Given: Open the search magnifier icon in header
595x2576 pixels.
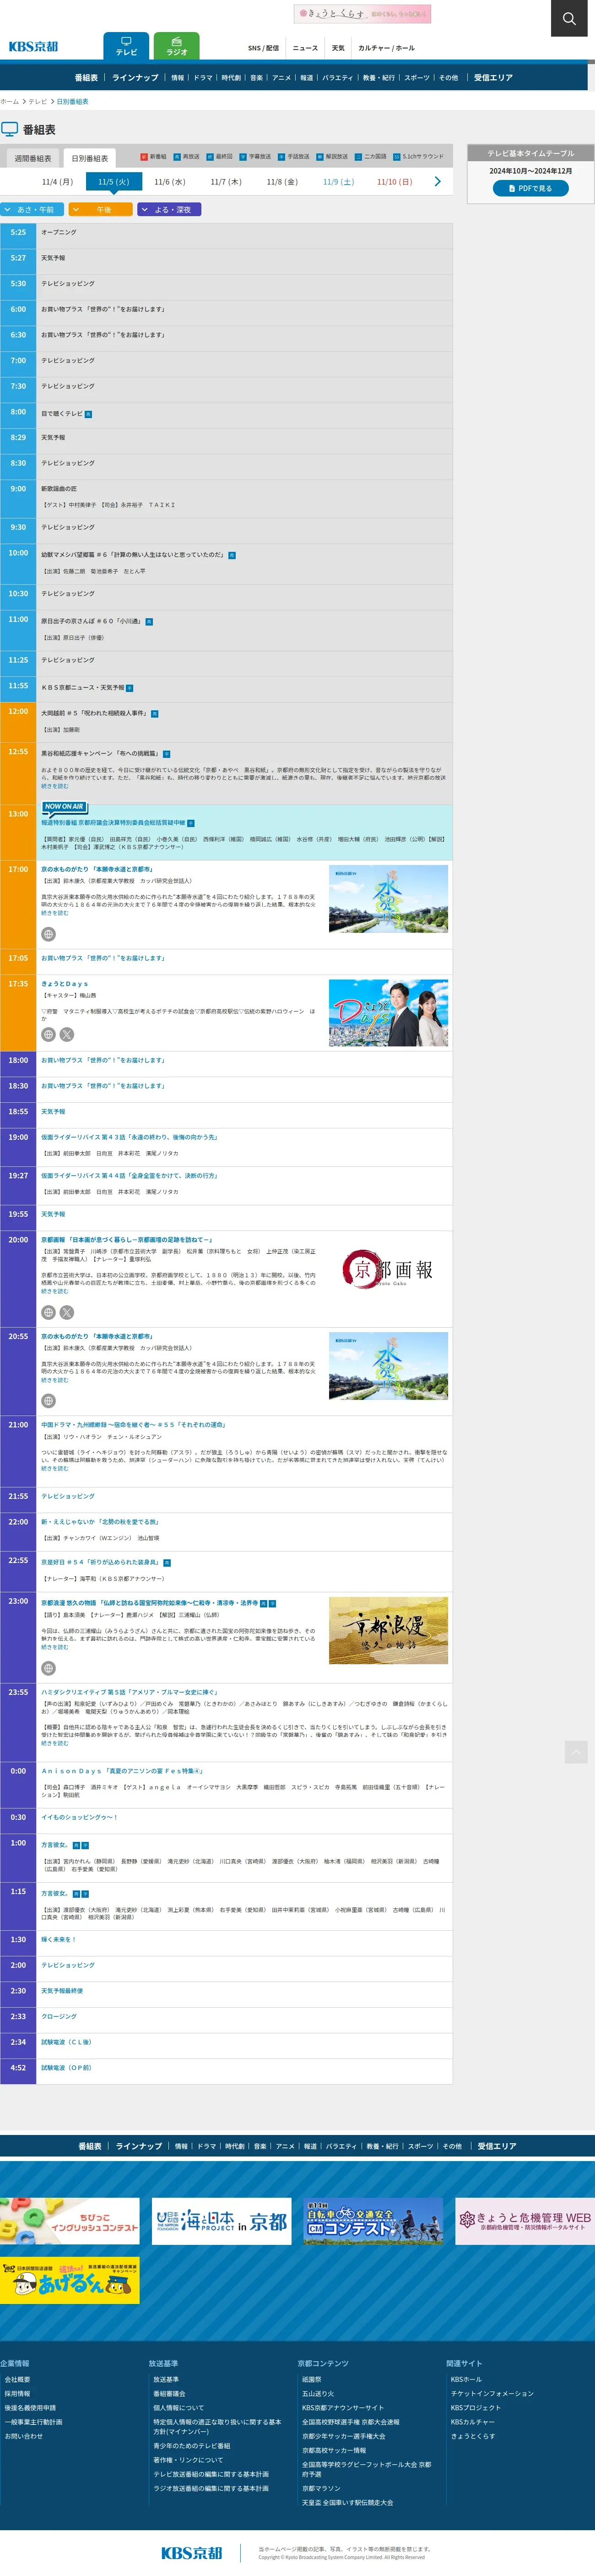Looking at the screenshot, I should pos(569,18).
